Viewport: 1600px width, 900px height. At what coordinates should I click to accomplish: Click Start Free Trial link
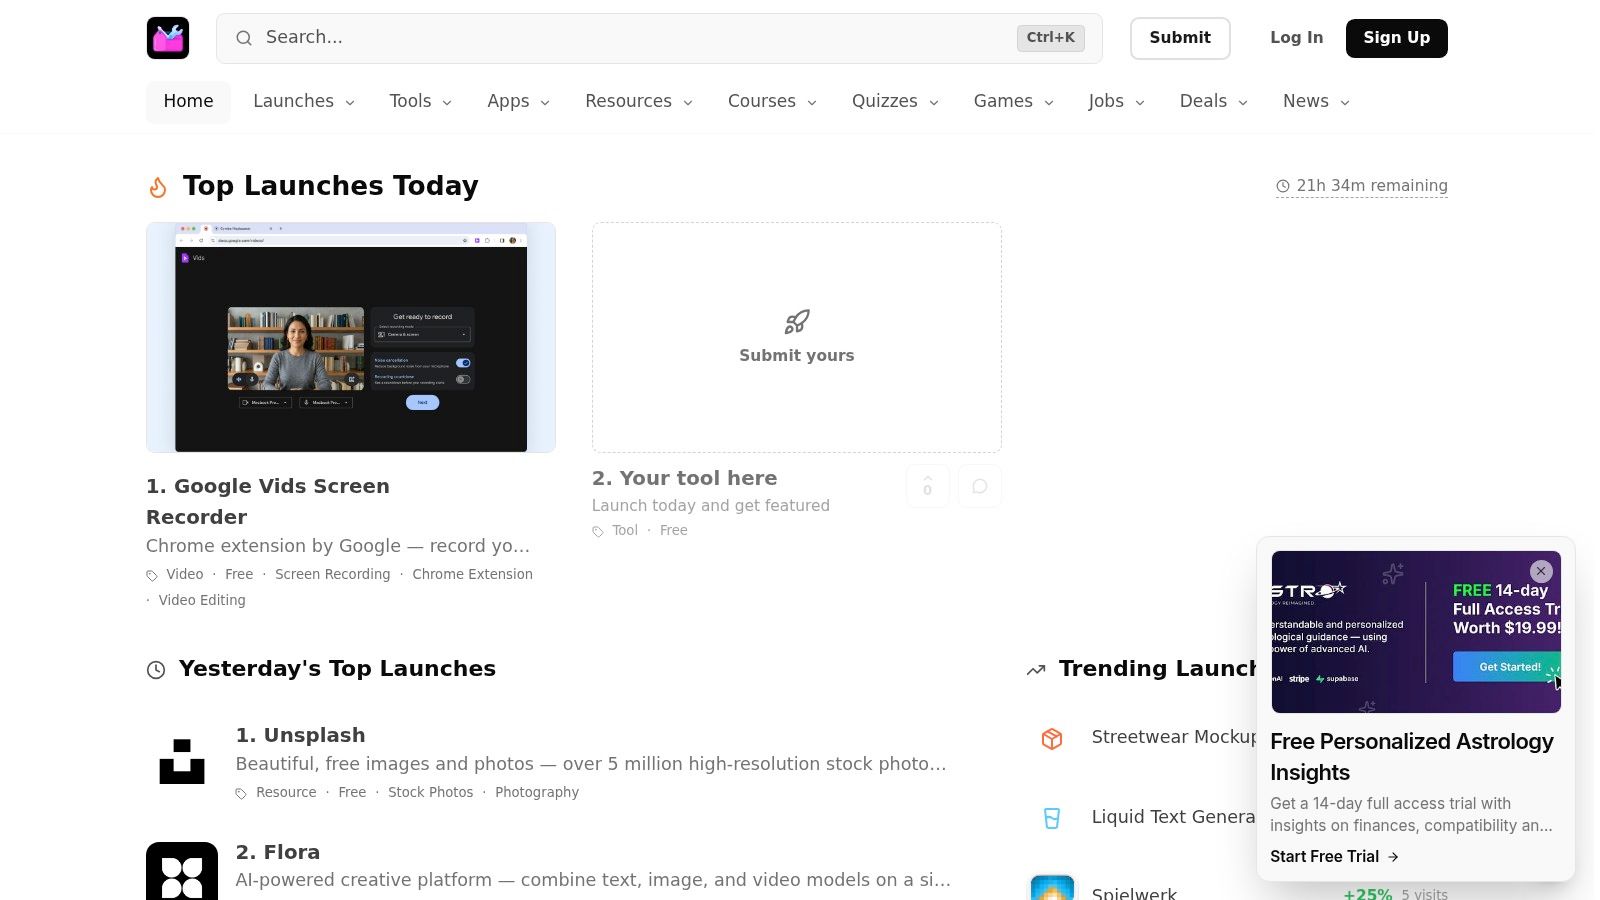pos(1334,857)
